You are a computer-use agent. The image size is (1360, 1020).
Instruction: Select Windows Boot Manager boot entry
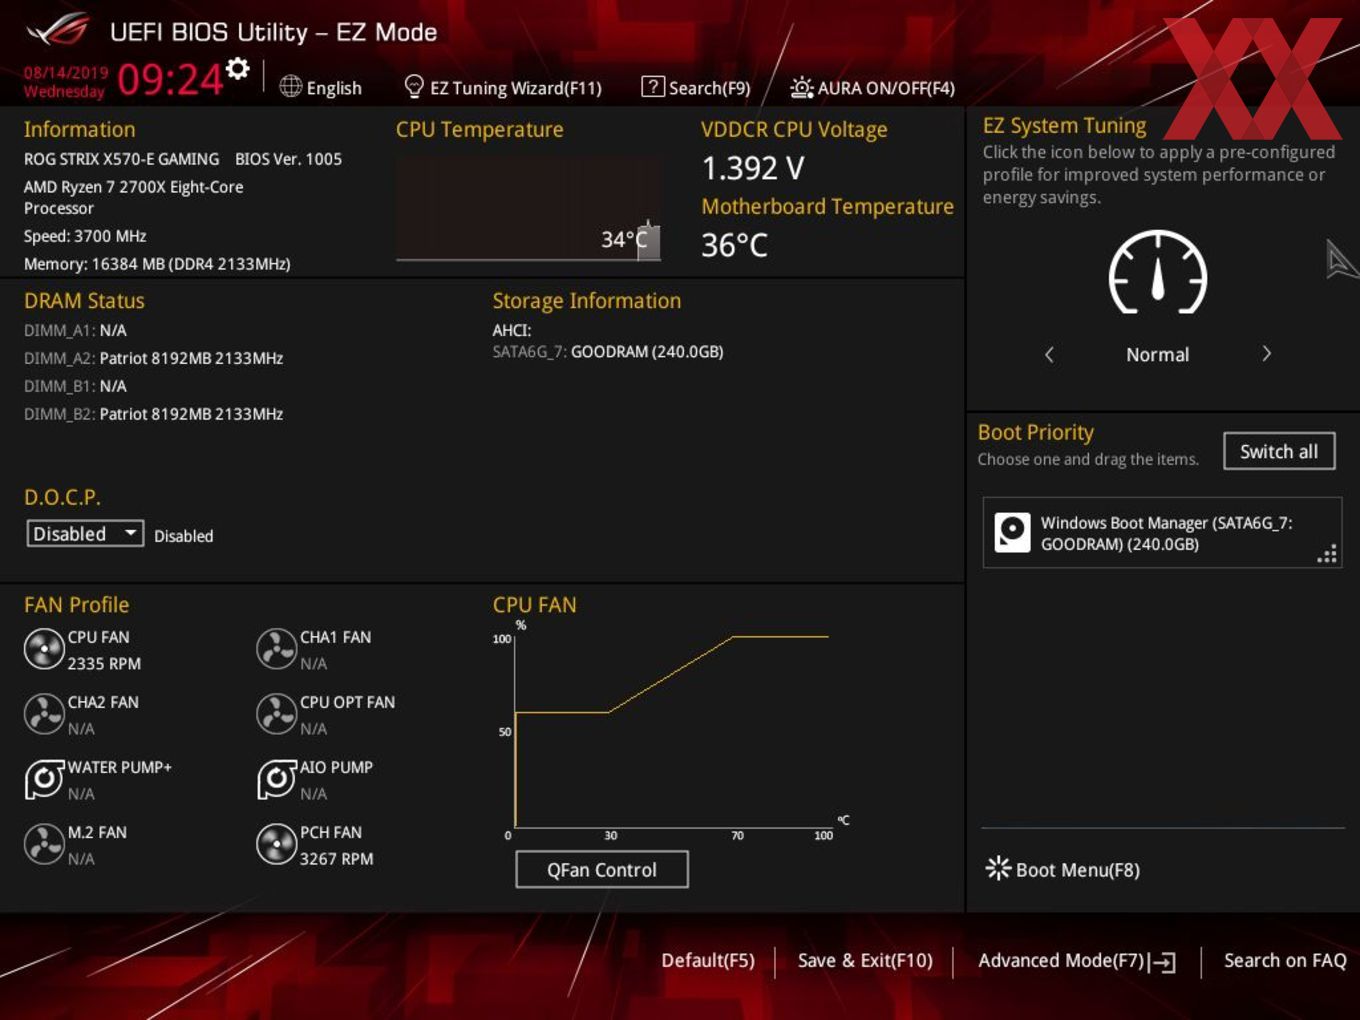point(1162,533)
